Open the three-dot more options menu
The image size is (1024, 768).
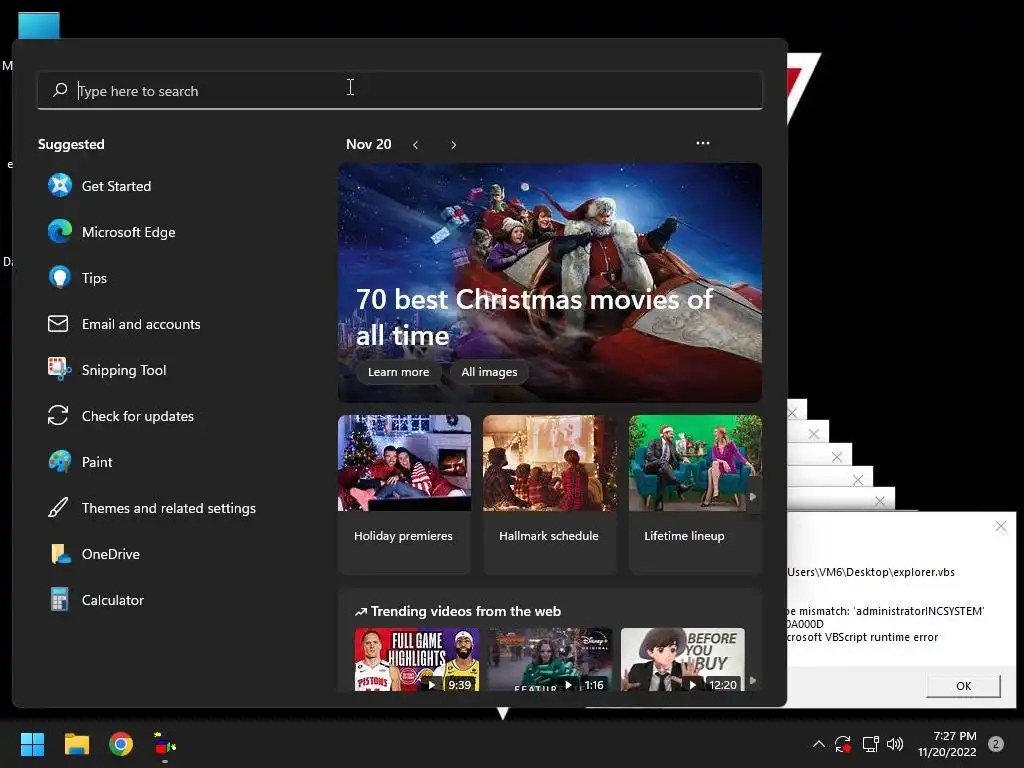click(x=703, y=143)
